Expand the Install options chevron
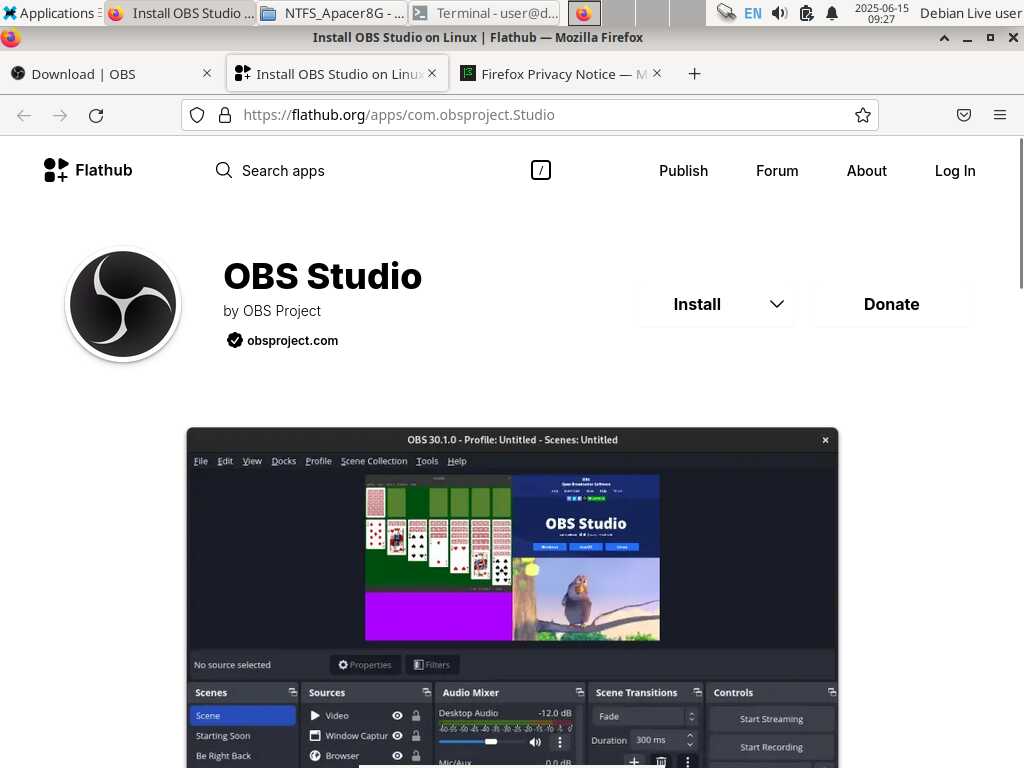The height and width of the screenshot is (768, 1024). (776, 304)
